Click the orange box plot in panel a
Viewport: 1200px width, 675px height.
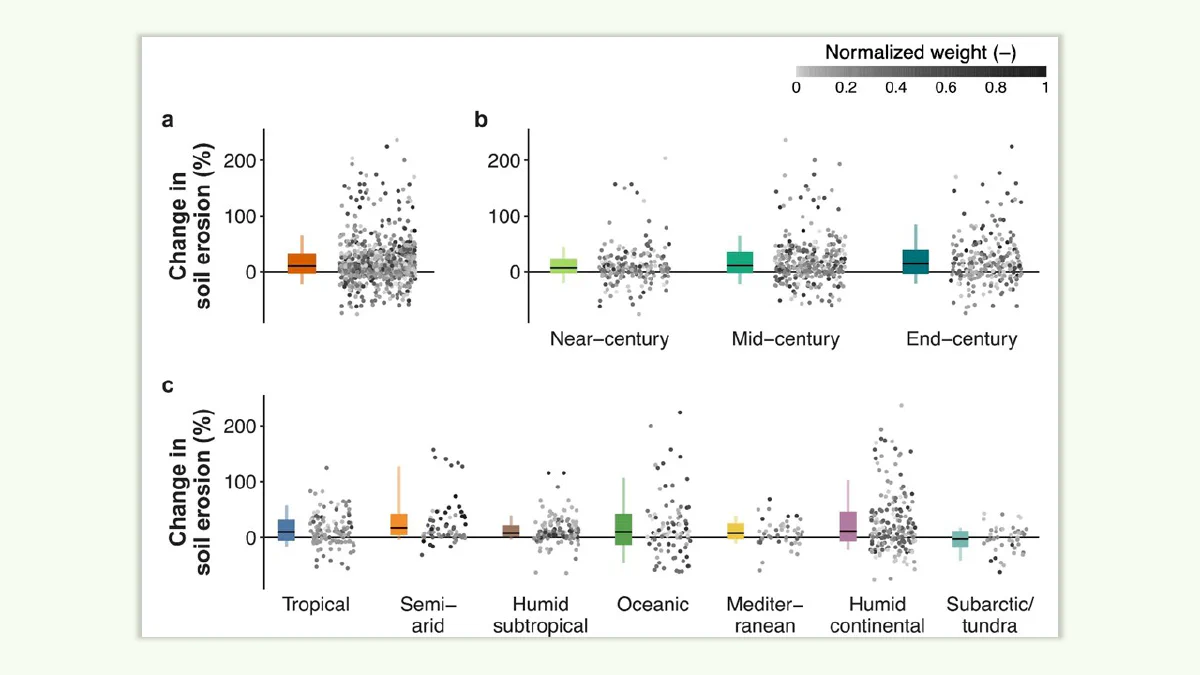pyautogui.click(x=302, y=263)
